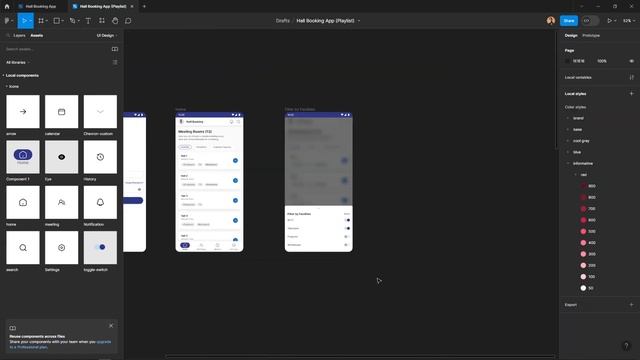The image size is (640, 360).
Task: Select the Chevron custom component
Action: pyautogui.click(x=100, y=111)
